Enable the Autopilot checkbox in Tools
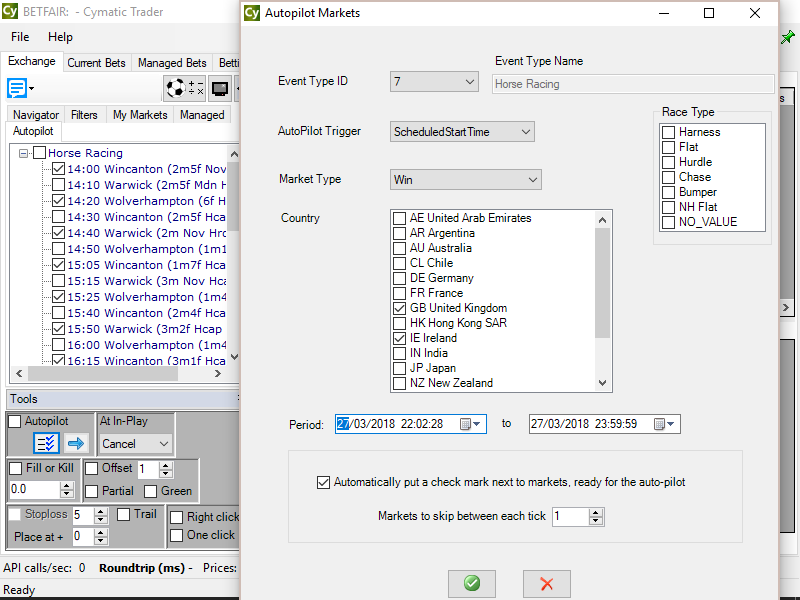This screenshot has width=800, height=600. coord(15,421)
